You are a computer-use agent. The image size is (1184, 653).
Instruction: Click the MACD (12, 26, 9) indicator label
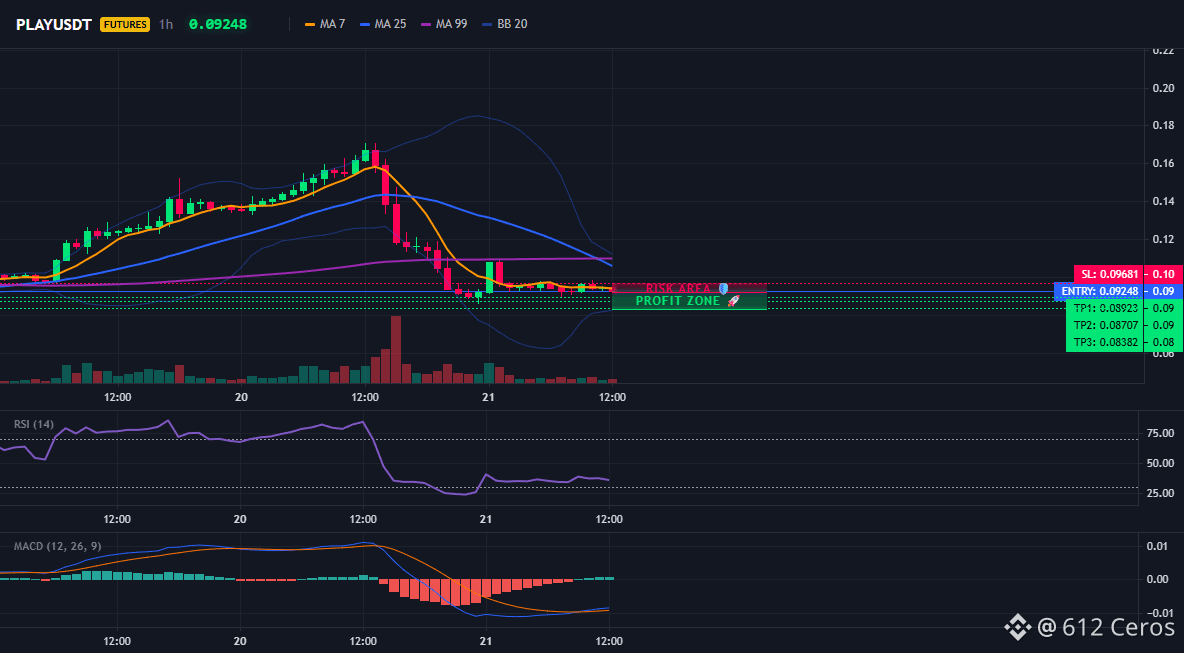tap(57, 546)
